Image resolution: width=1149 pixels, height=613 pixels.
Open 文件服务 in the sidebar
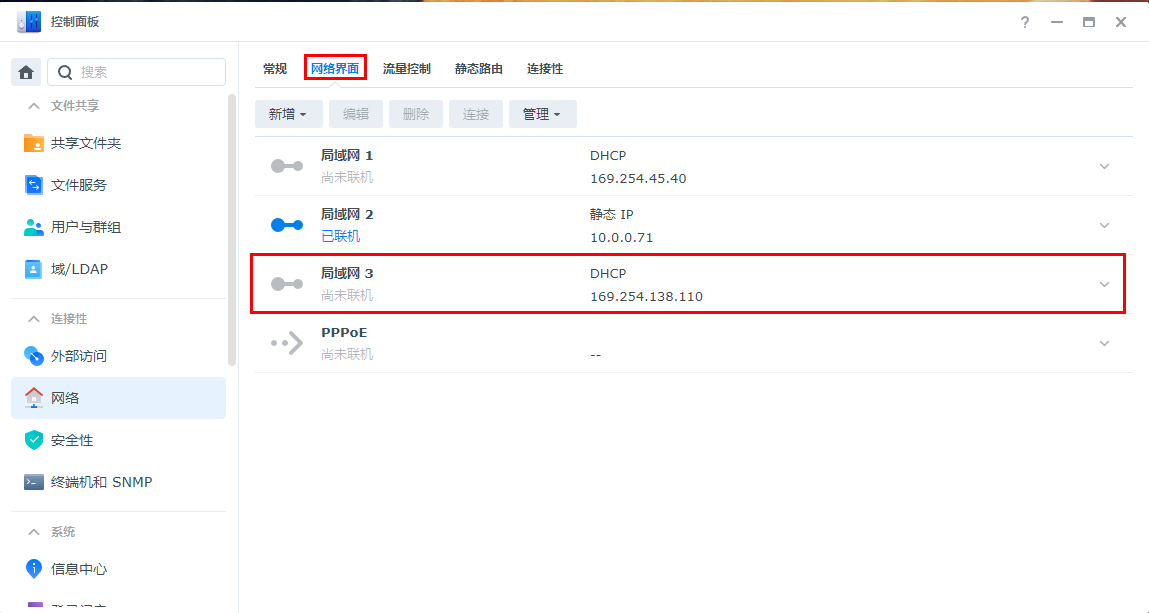pos(78,185)
